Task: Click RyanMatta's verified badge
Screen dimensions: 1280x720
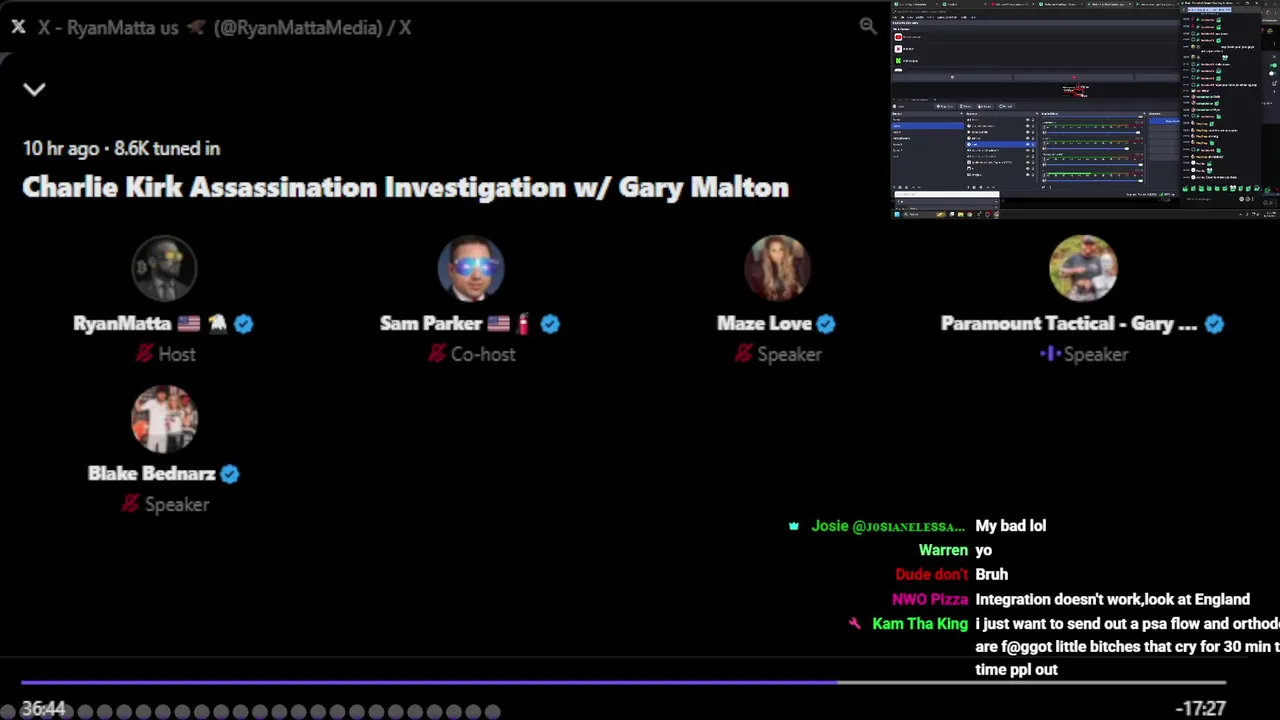Action: tap(243, 323)
